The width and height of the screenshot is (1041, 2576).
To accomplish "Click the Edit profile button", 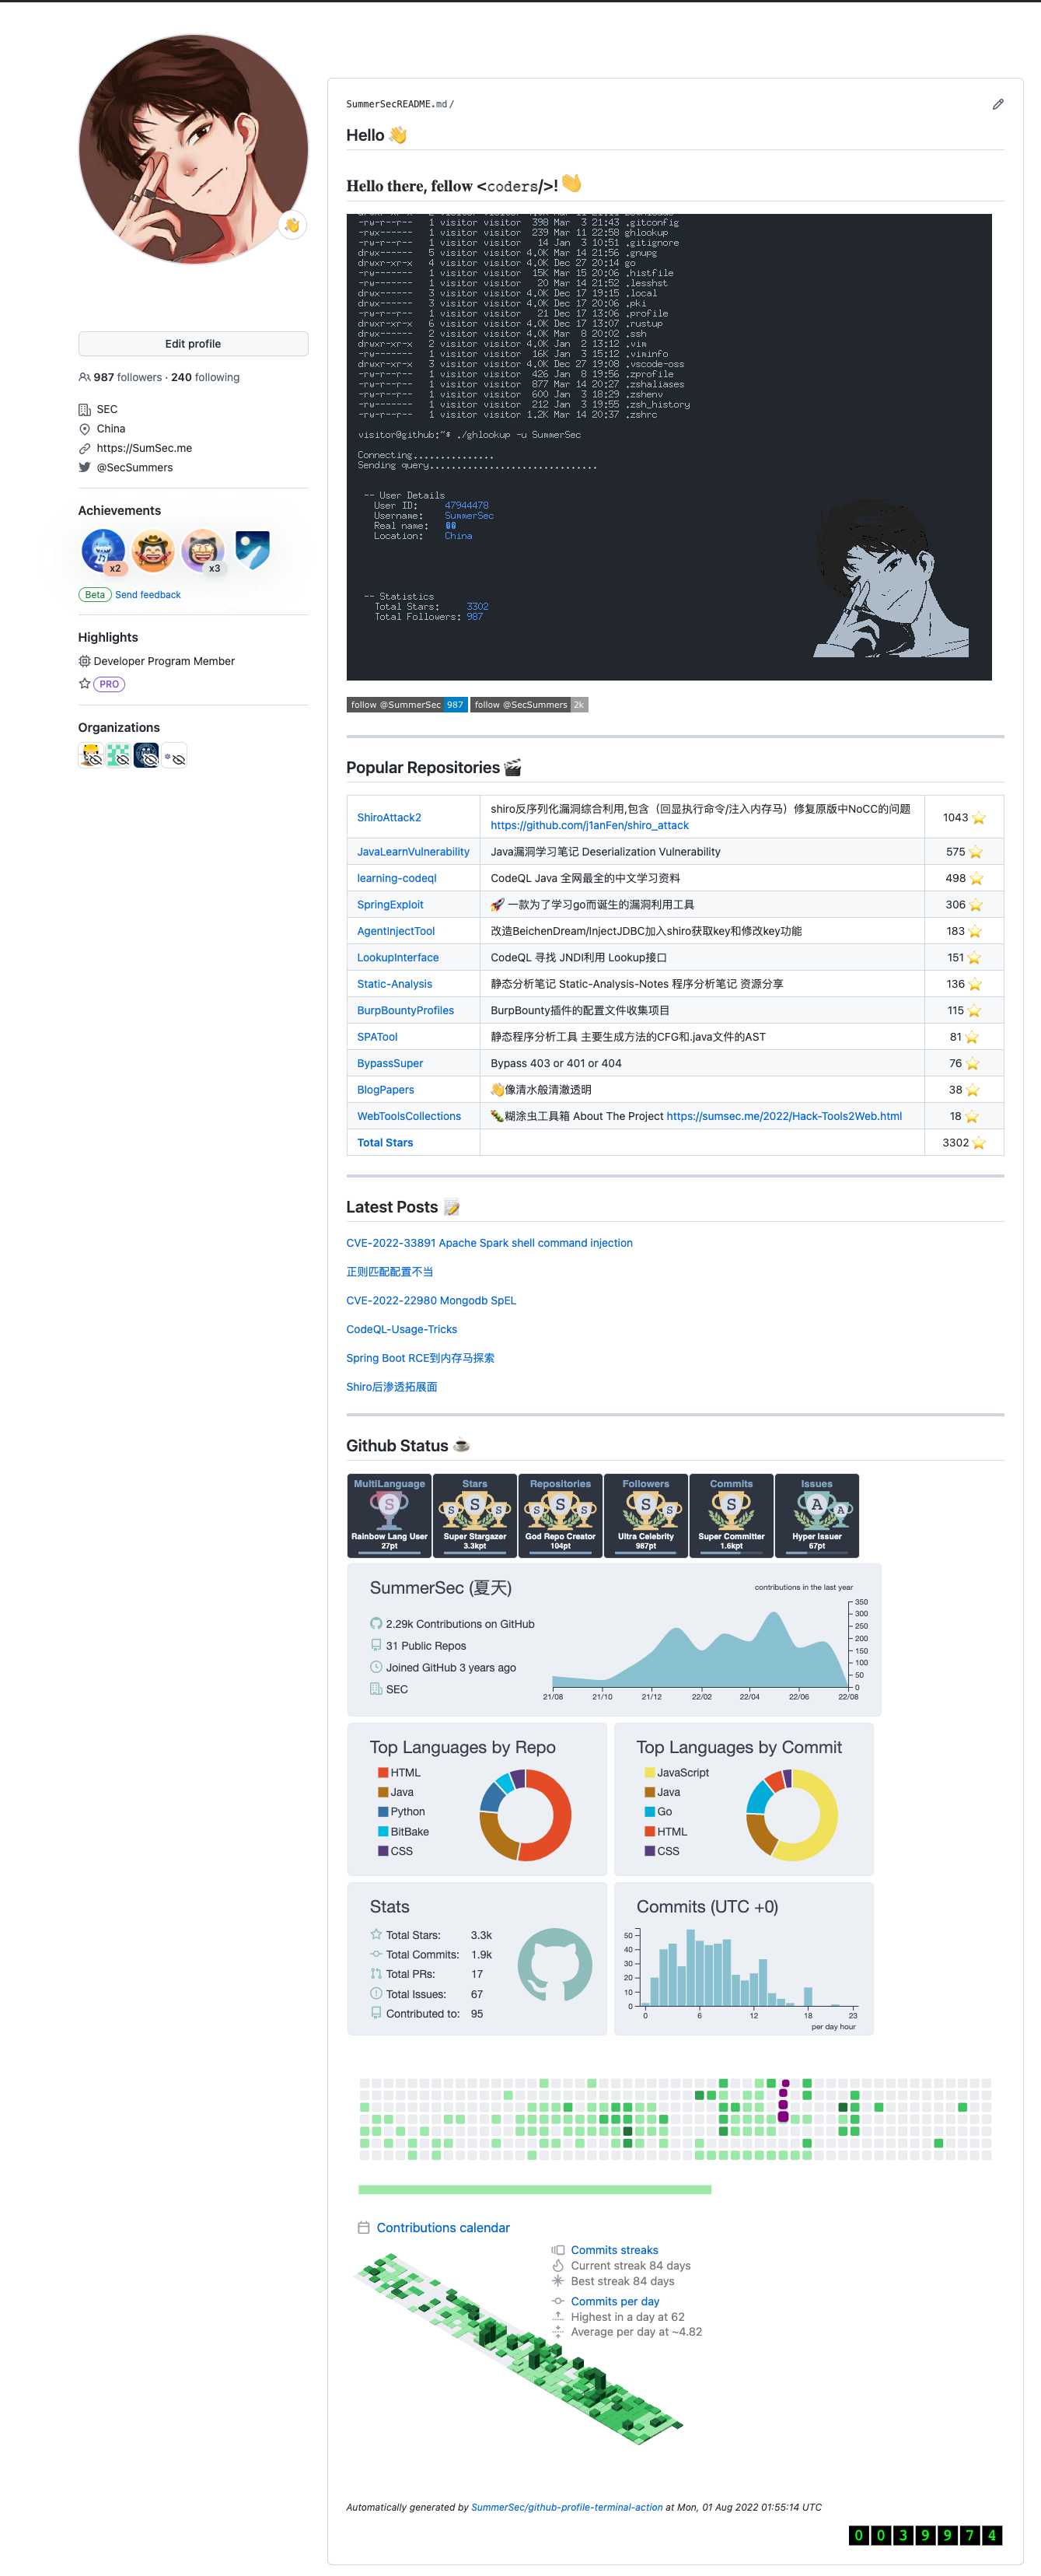I will click(193, 344).
